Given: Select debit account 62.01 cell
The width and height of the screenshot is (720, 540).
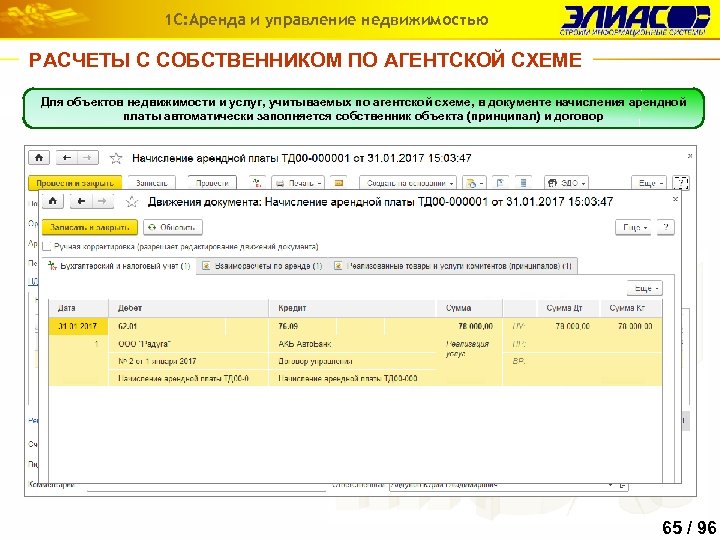Looking at the screenshot, I should click(x=167, y=326).
